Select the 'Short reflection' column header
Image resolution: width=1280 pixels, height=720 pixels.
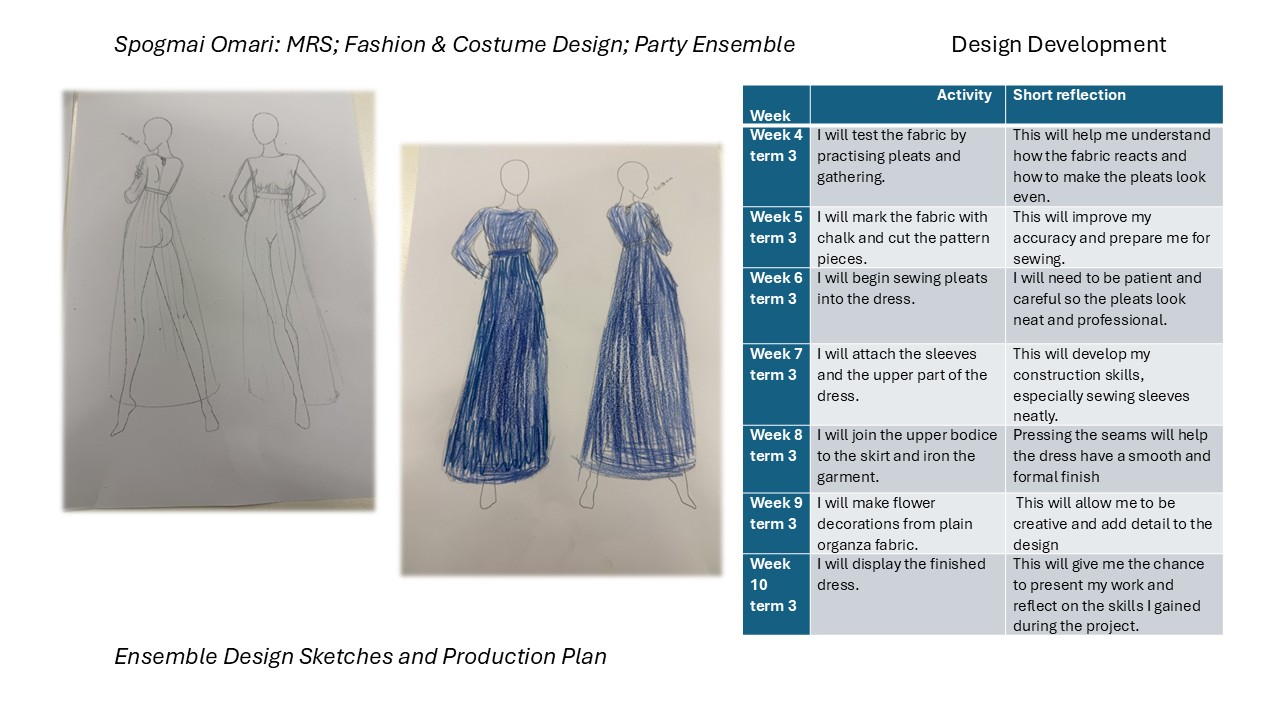(x=1069, y=96)
